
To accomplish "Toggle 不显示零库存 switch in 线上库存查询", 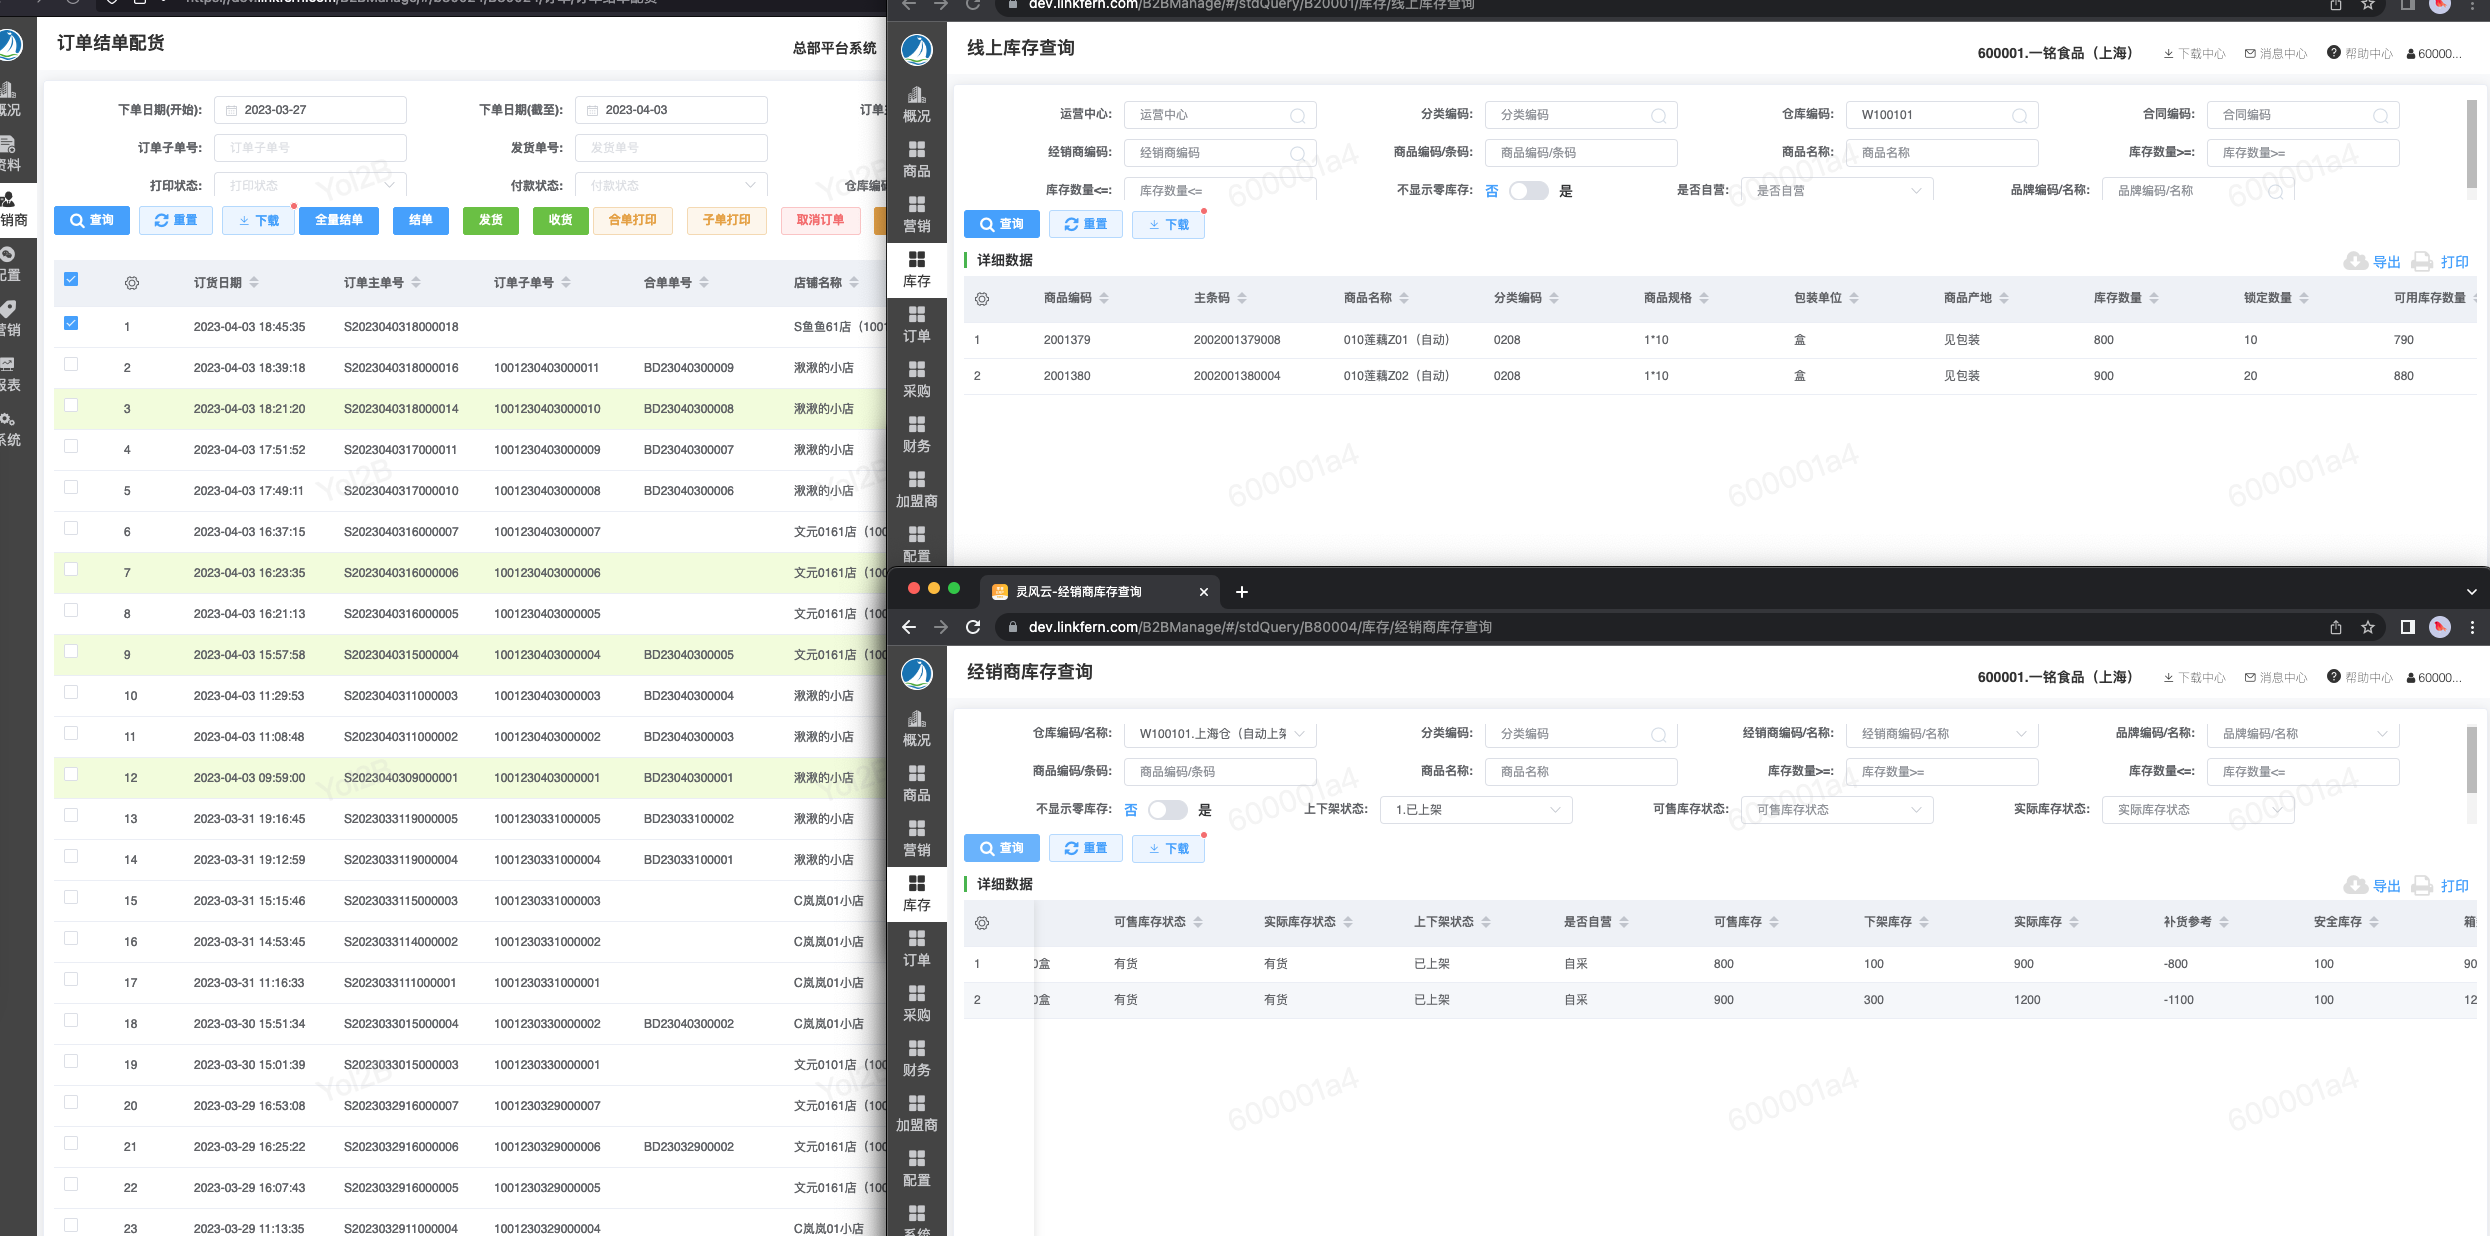I will [1527, 191].
